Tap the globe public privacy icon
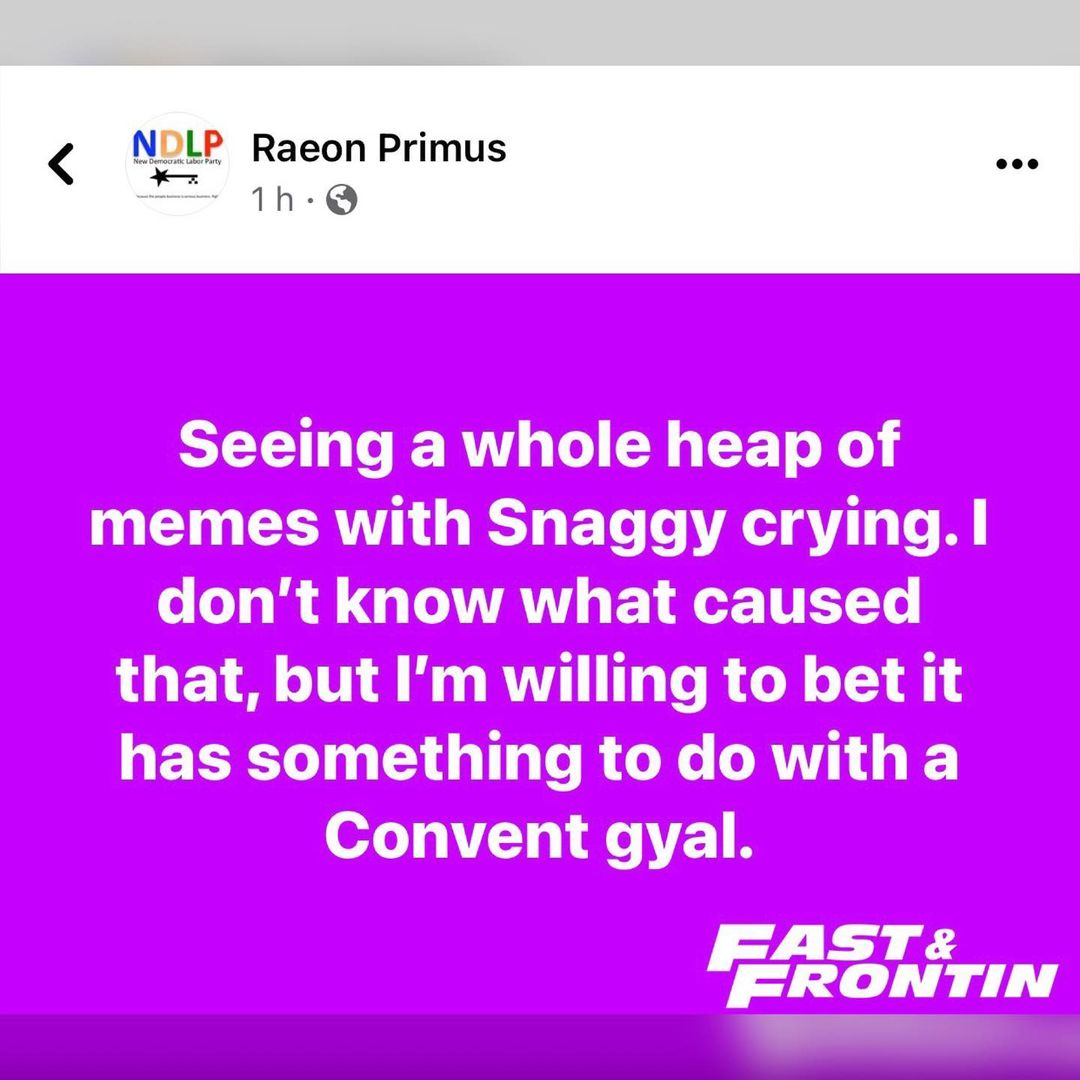Viewport: 1080px width, 1080px height. (342, 200)
